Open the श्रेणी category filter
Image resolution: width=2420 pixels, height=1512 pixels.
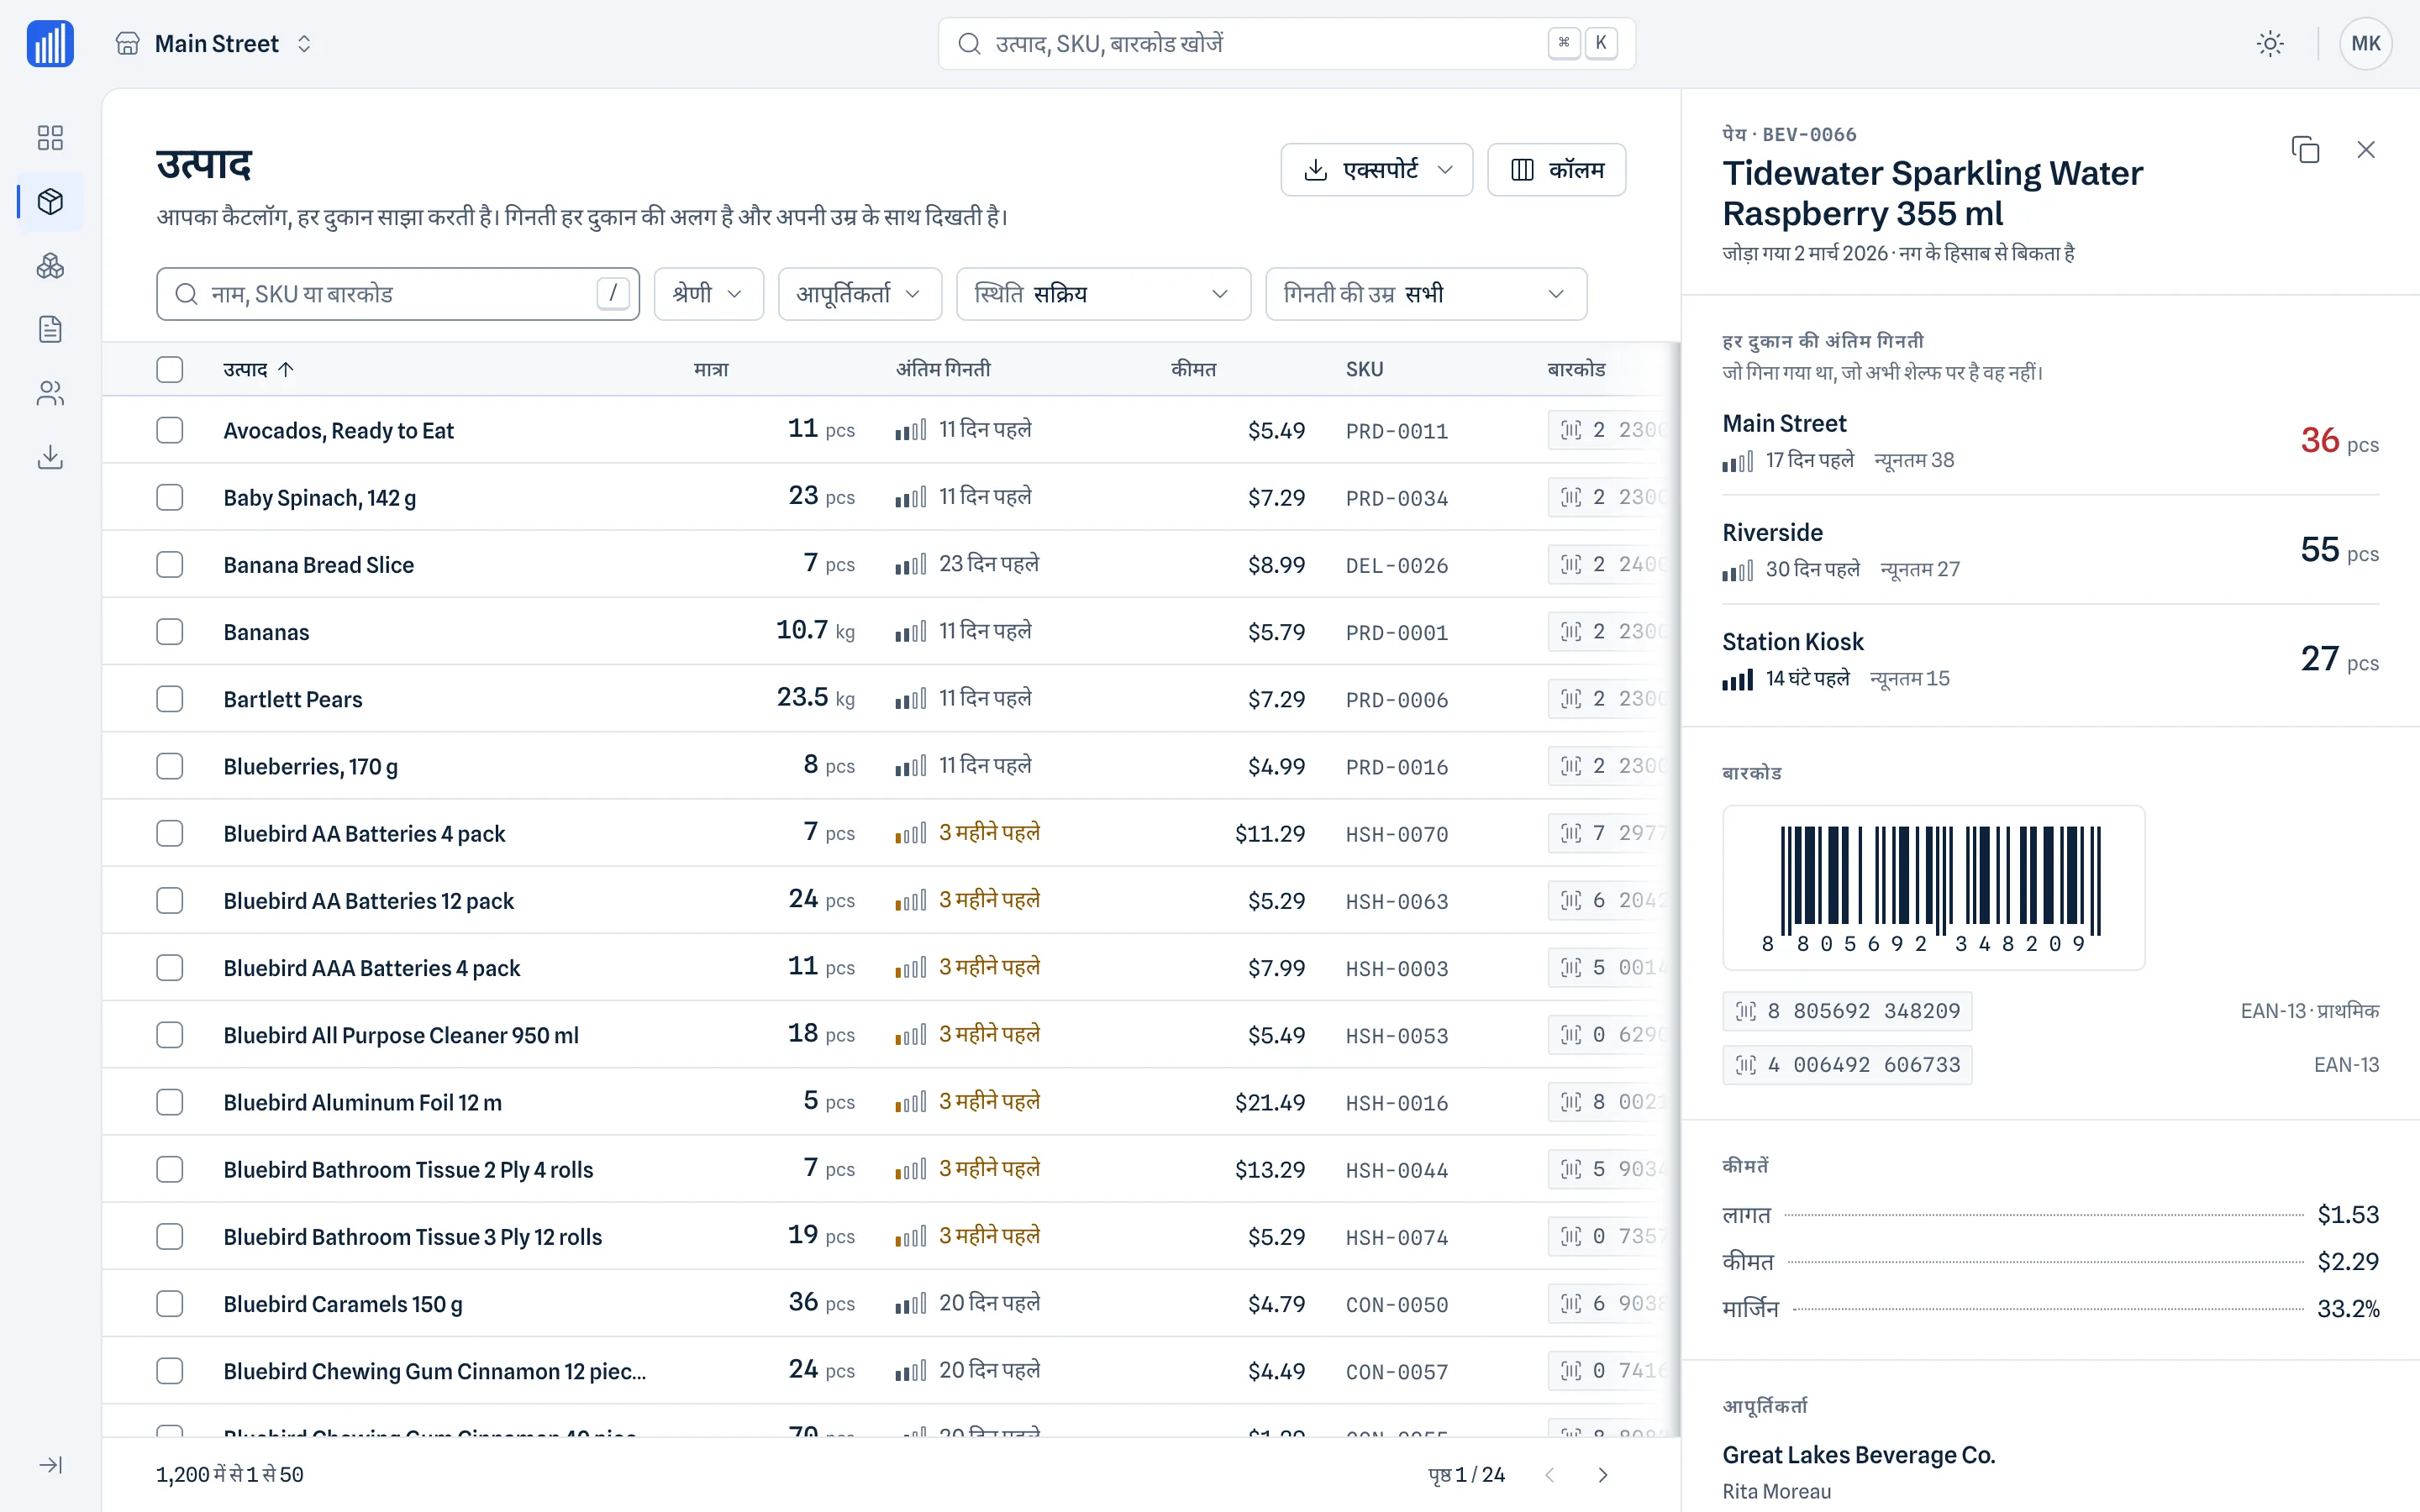pyautogui.click(x=709, y=294)
